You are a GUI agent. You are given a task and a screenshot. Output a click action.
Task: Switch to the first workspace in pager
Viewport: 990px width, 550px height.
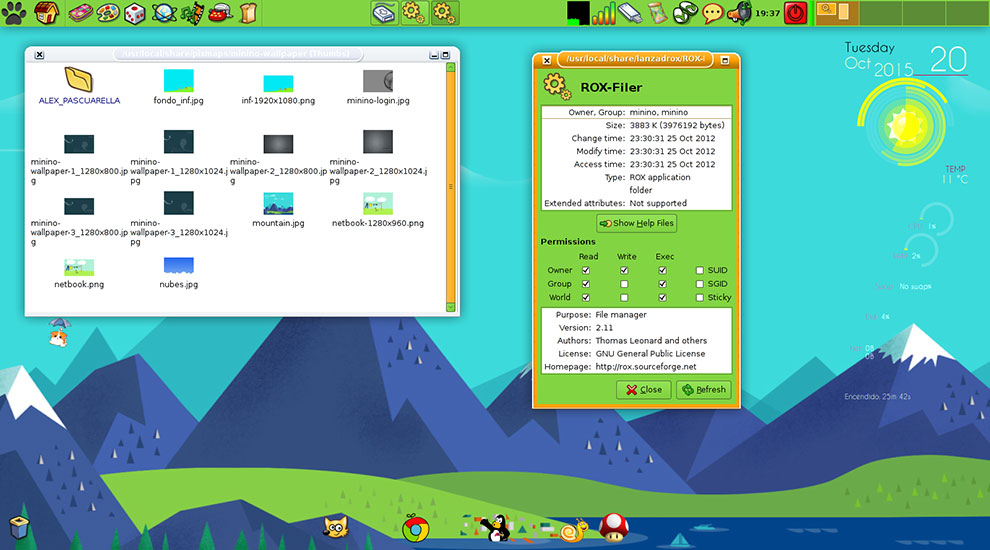coord(837,13)
